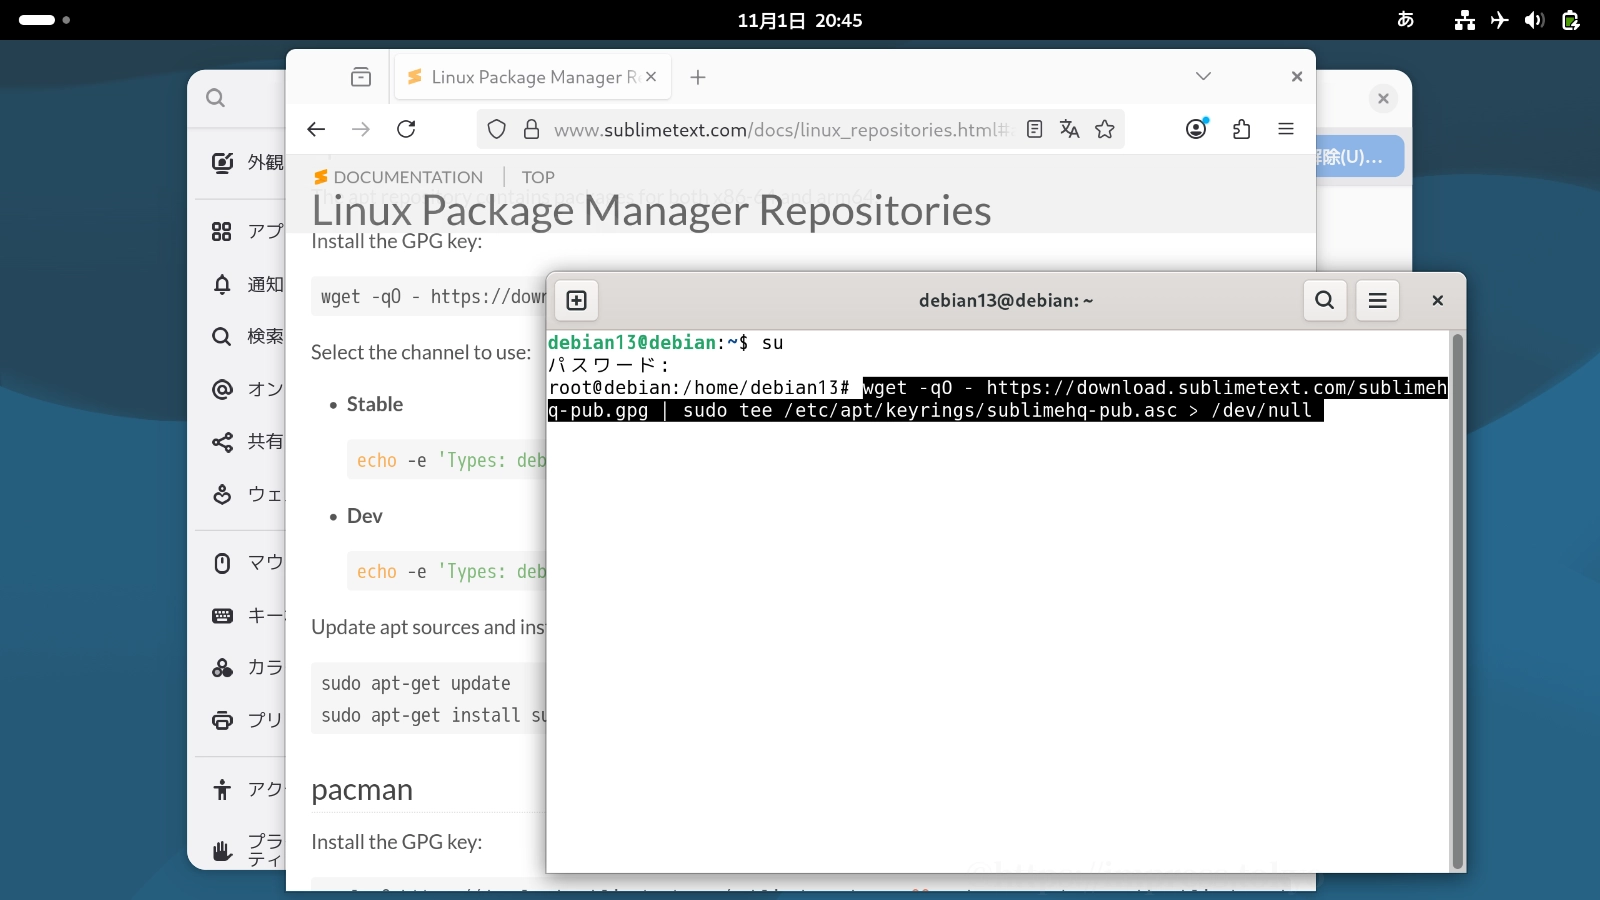The height and width of the screenshot is (900, 1600).
Task: Open Firefox recent browsing view icon
Action: pyautogui.click(x=361, y=77)
